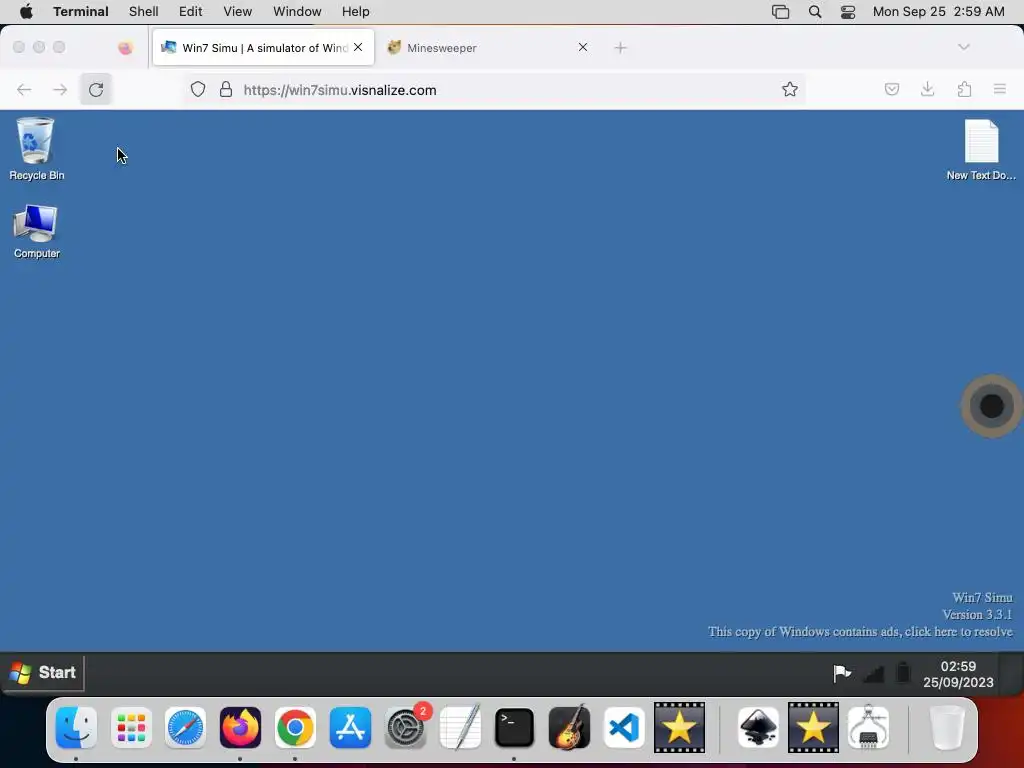
Task: Launch Visual Studio Code from the Dock
Action: pyautogui.click(x=624, y=727)
